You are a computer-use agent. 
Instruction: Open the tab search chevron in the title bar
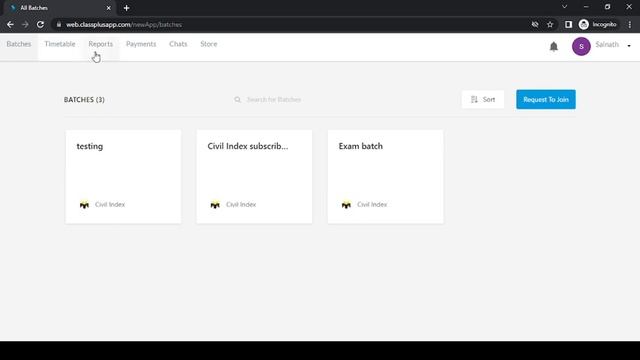[564, 7]
